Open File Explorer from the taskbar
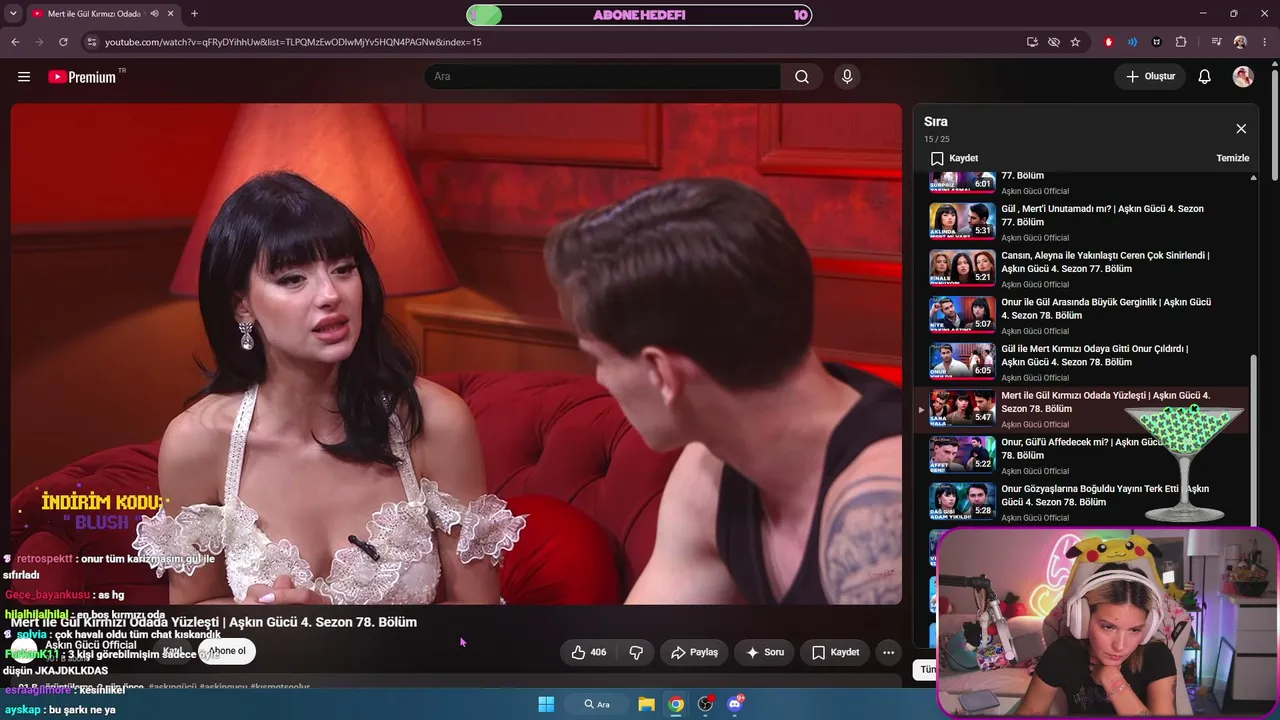The image size is (1280, 720). (646, 704)
